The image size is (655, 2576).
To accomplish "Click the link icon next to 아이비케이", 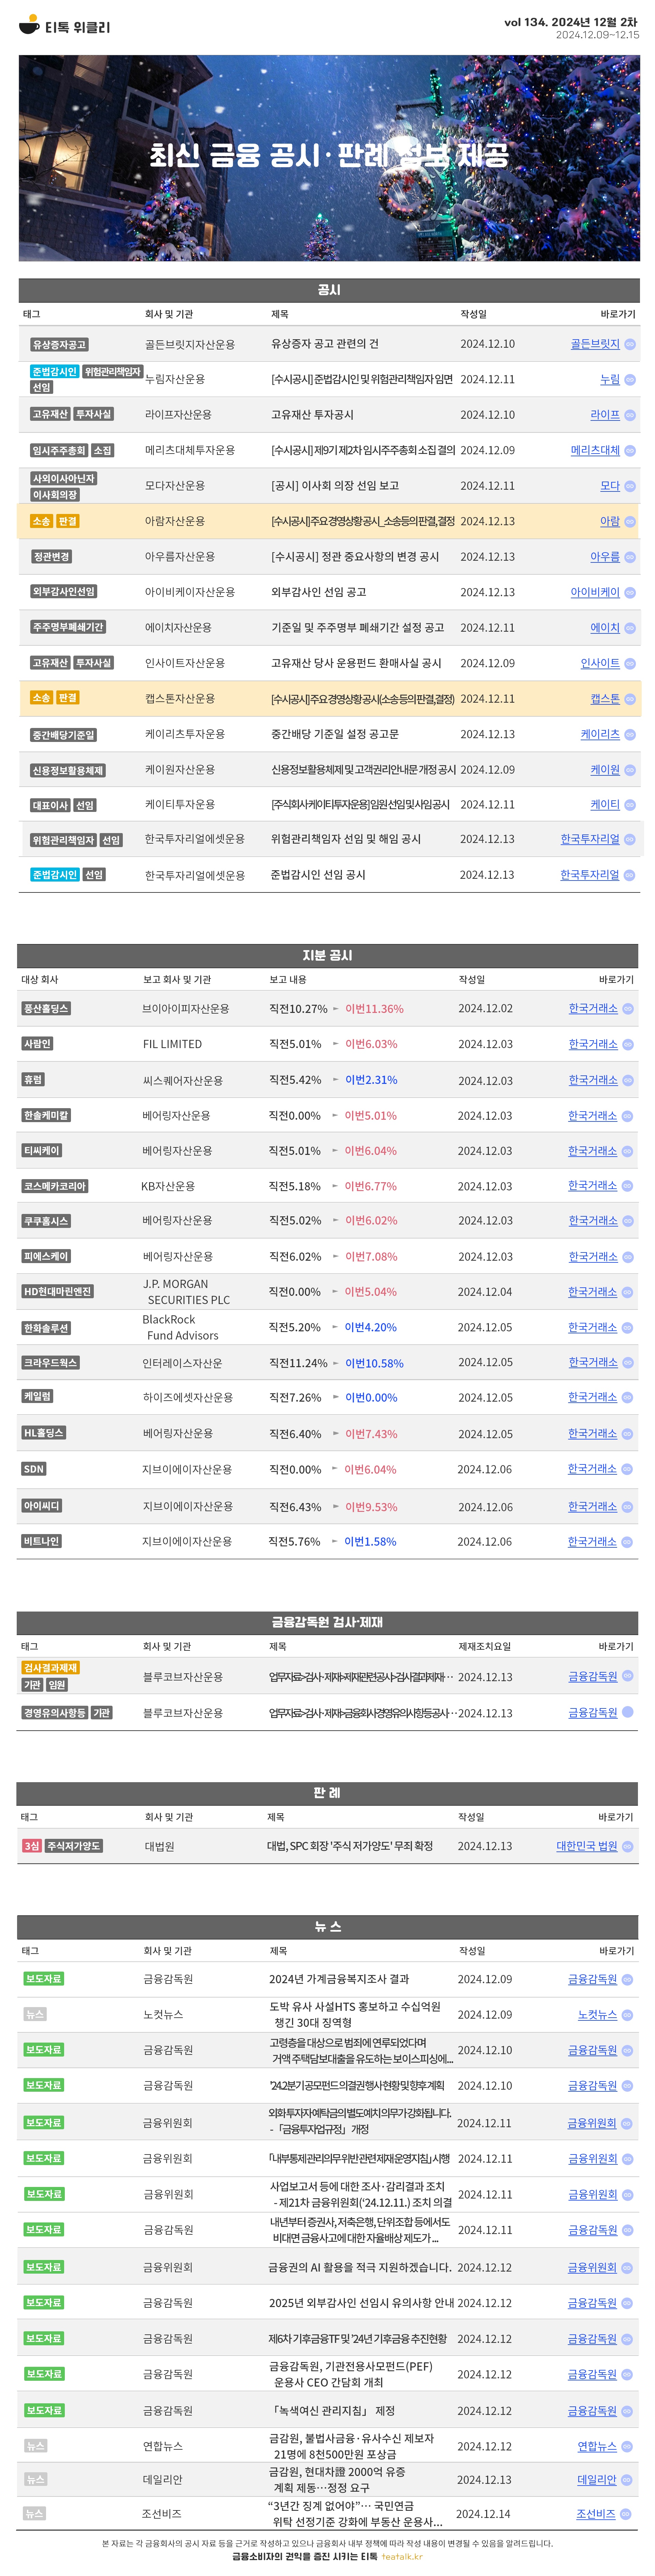I will point(630,593).
